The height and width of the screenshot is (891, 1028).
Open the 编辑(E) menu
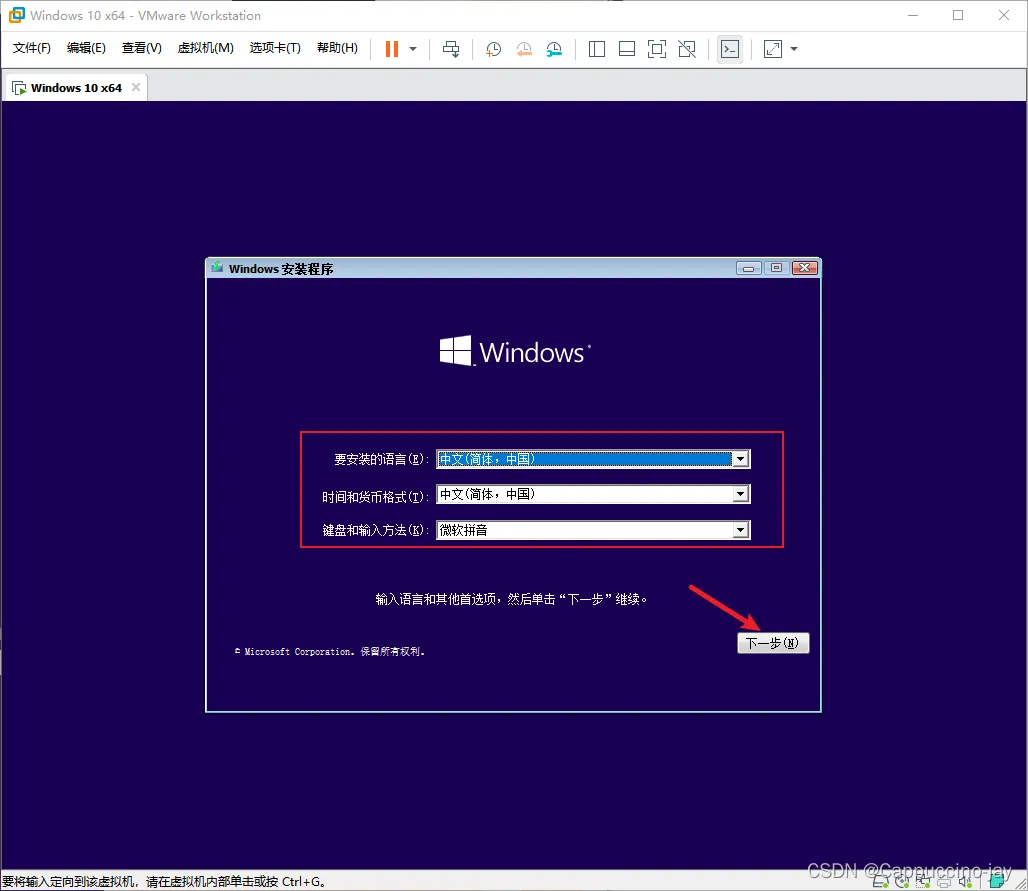(x=86, y=48)
